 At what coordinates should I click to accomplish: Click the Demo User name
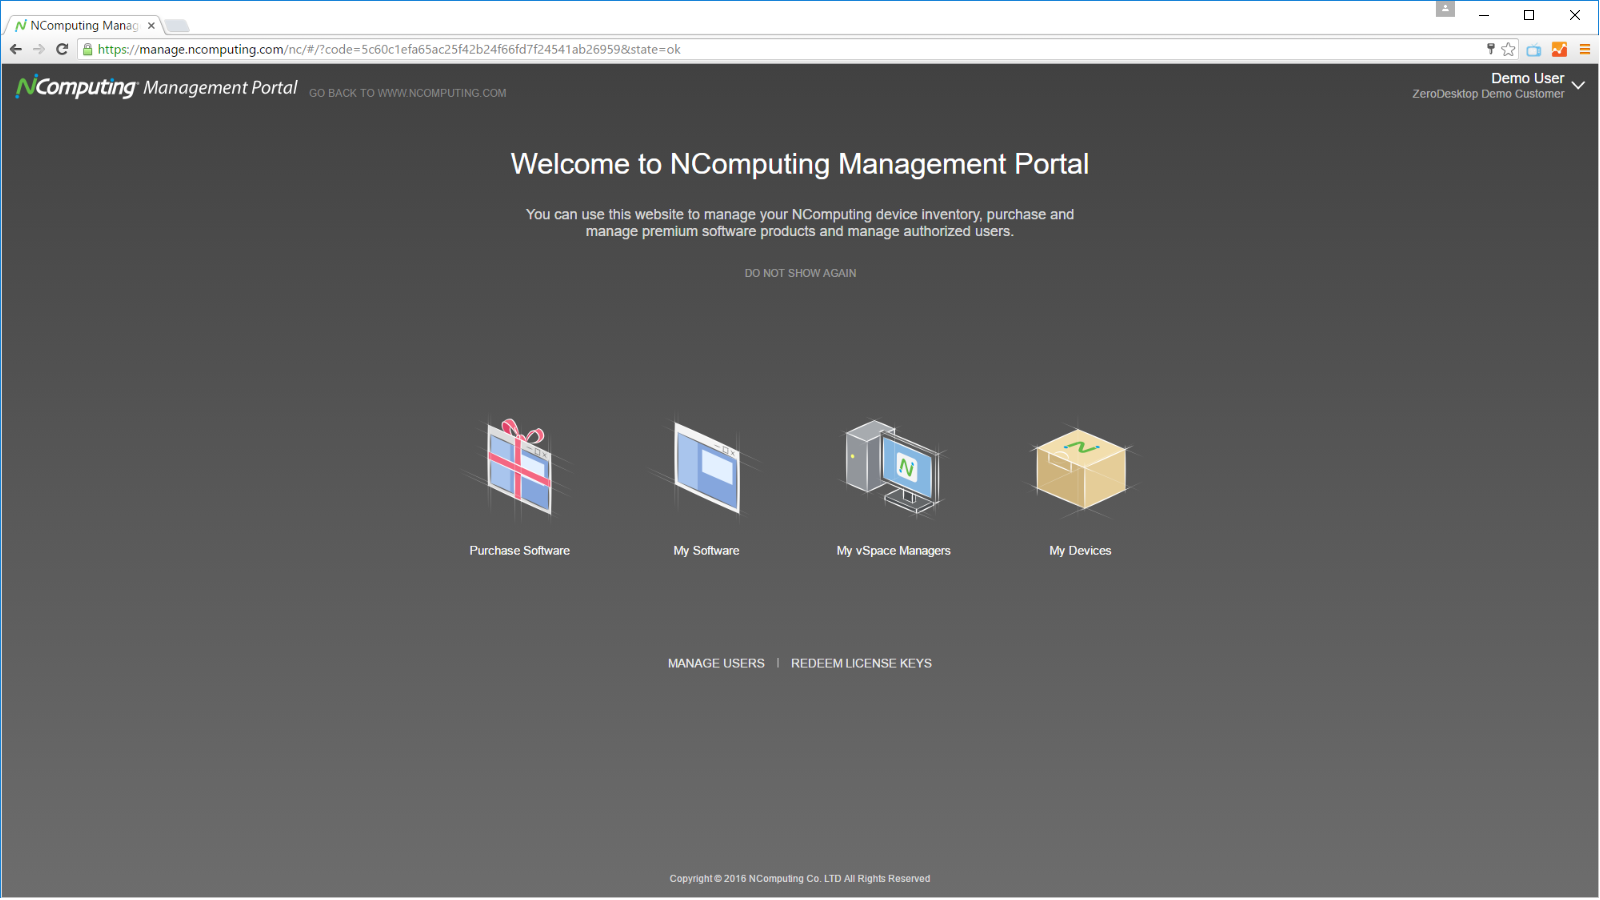click(x=1527, y=78)
